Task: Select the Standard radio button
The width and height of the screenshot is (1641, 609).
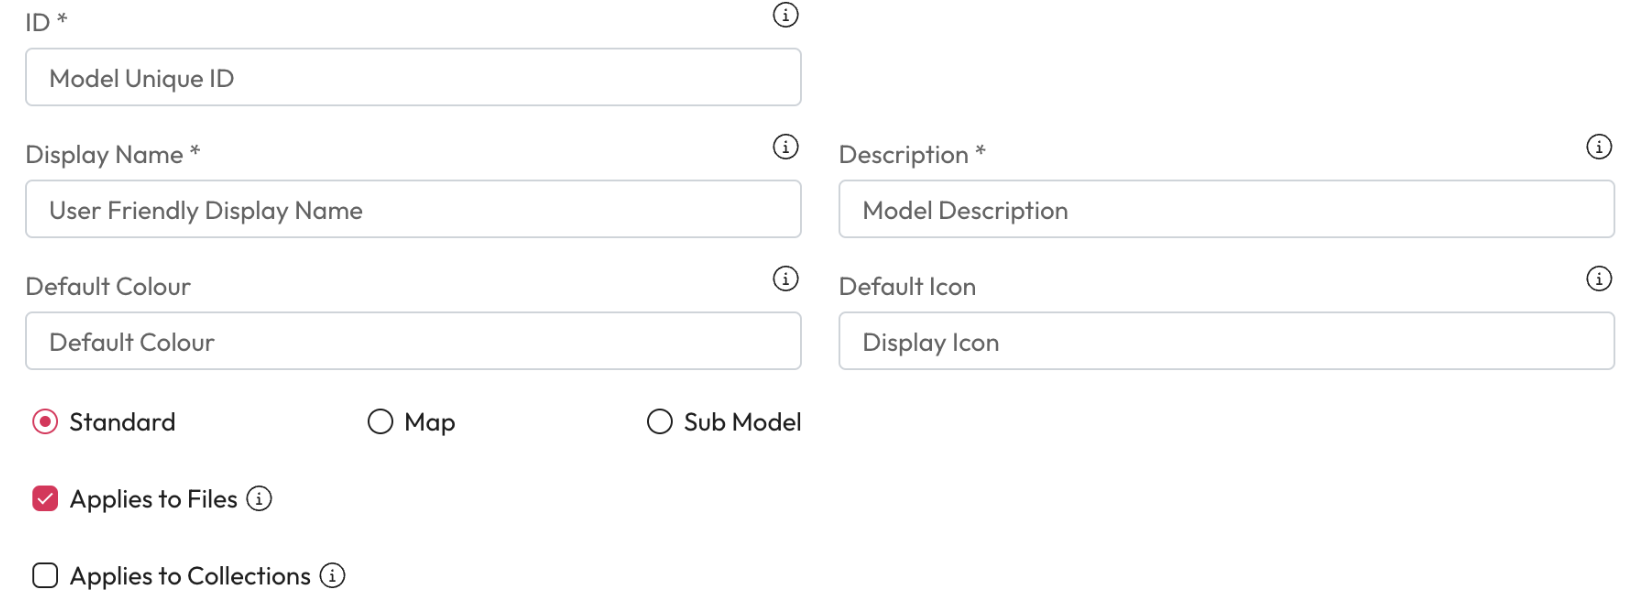Action: pyautogui.click(x=45, y=422)
